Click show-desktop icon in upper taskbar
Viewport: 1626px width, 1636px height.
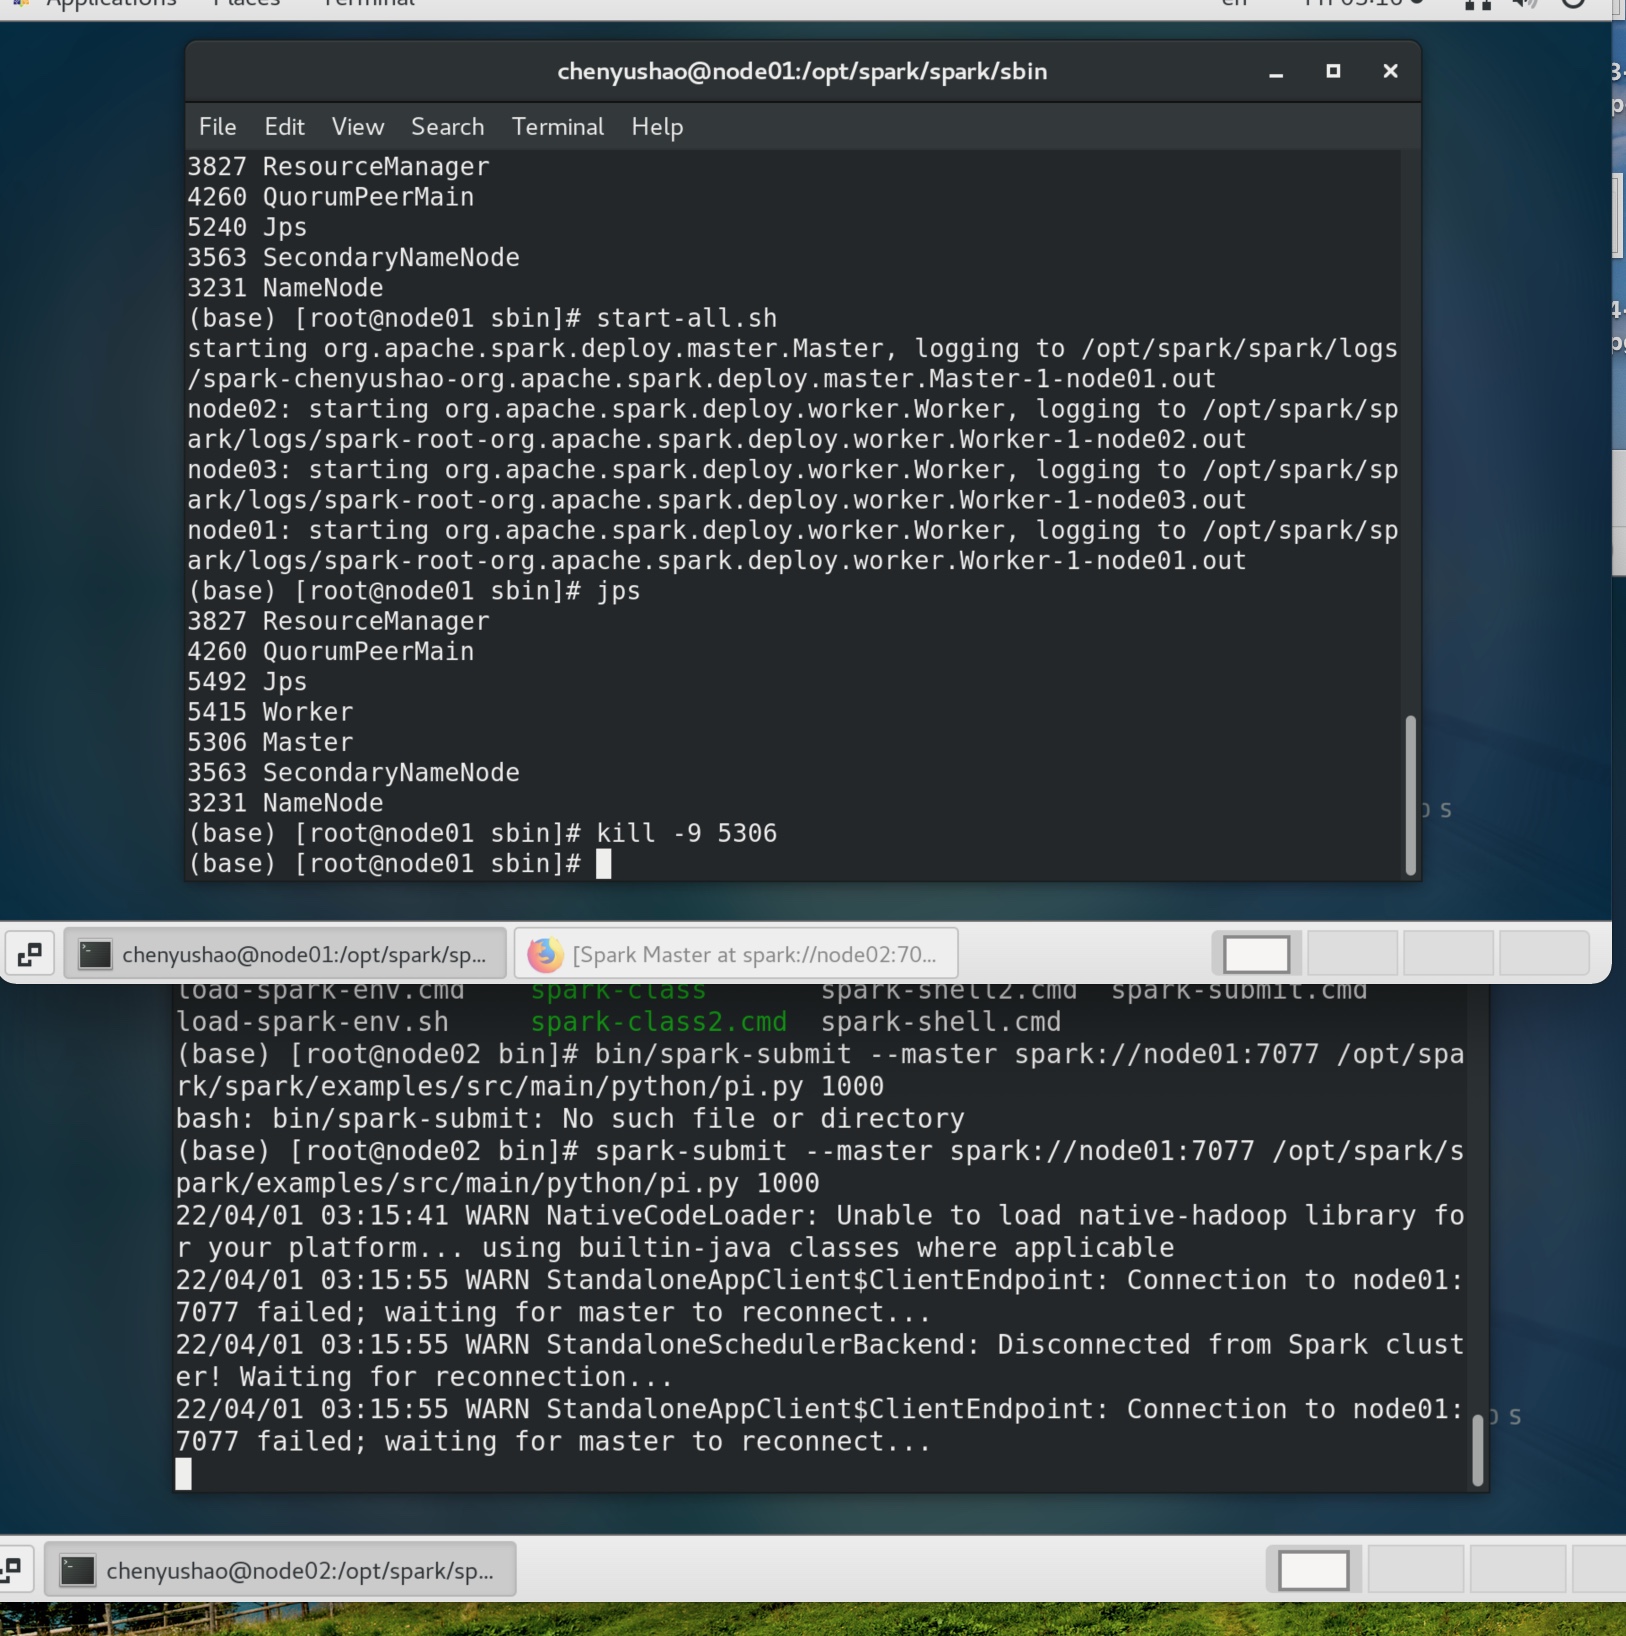pos(30,954)
